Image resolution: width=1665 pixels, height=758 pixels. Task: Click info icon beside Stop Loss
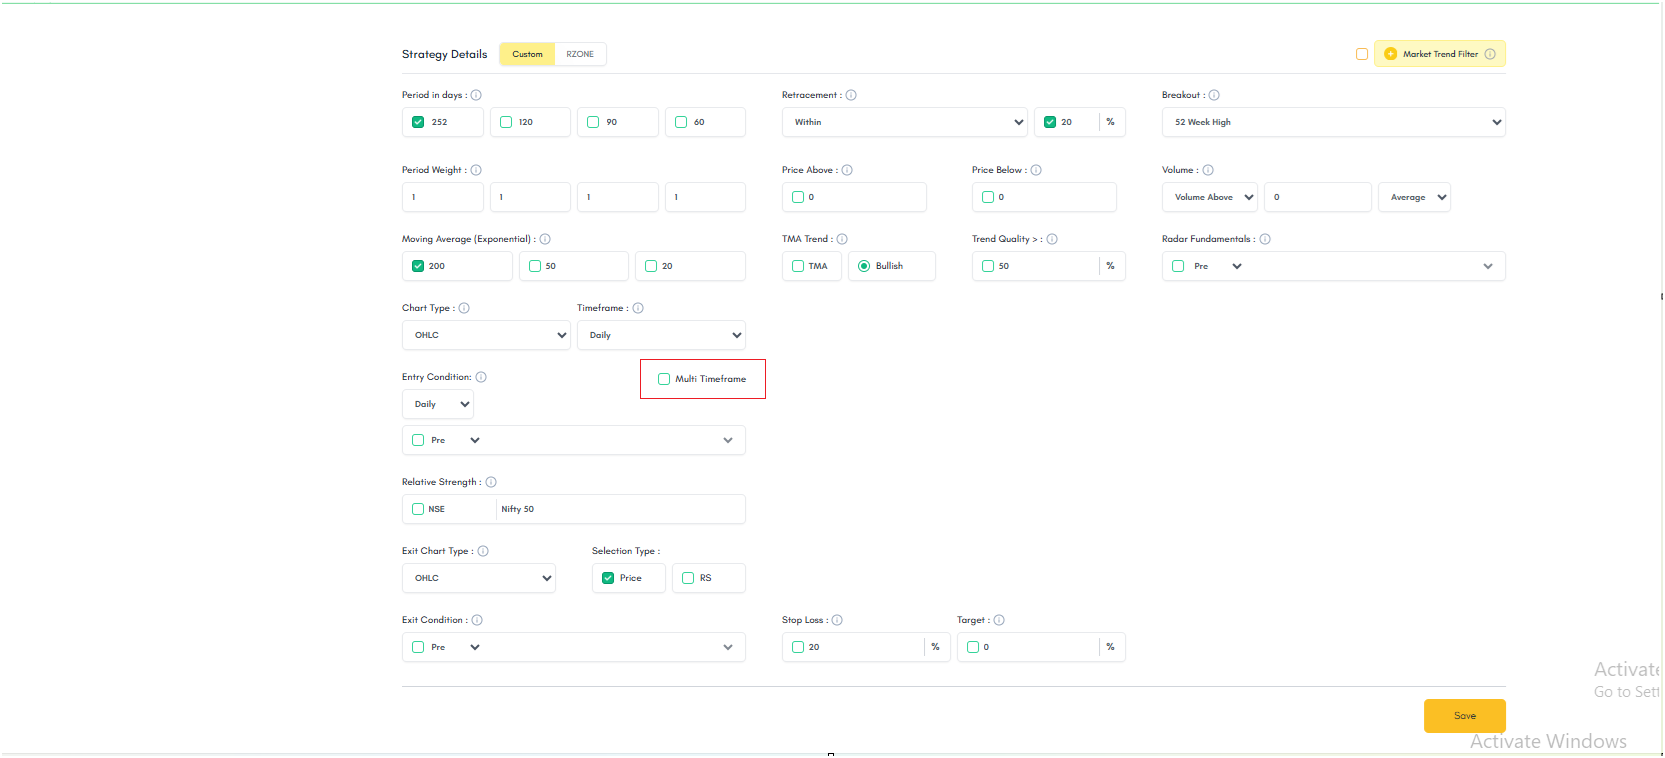(x=837, y=620)
